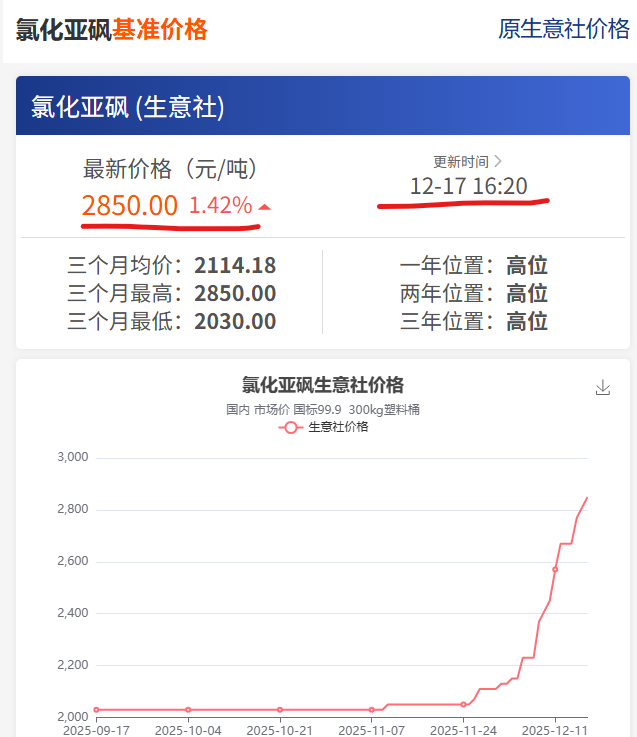Select the chart data point above 2025-10-04
637x737 pixels.
(188, 709)
